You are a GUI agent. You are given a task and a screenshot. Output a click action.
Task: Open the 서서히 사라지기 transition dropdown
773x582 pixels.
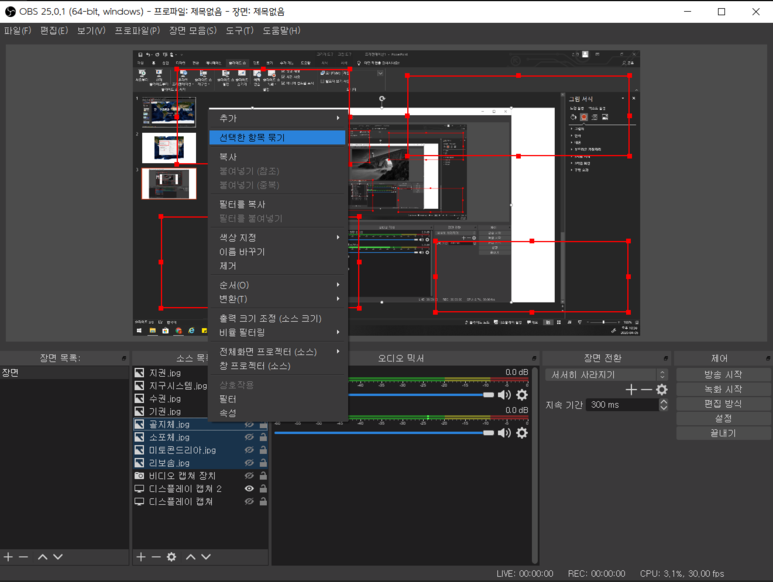click(x=607, y=375)
